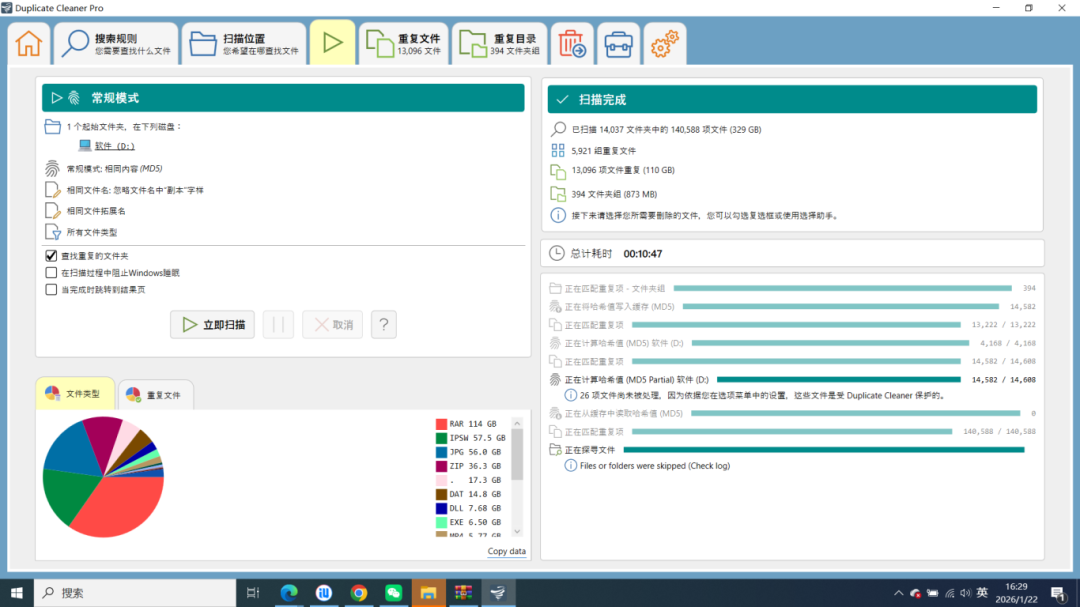Click the 取消 cancel button
This screenshot has width=1080, height=607.
333,325
